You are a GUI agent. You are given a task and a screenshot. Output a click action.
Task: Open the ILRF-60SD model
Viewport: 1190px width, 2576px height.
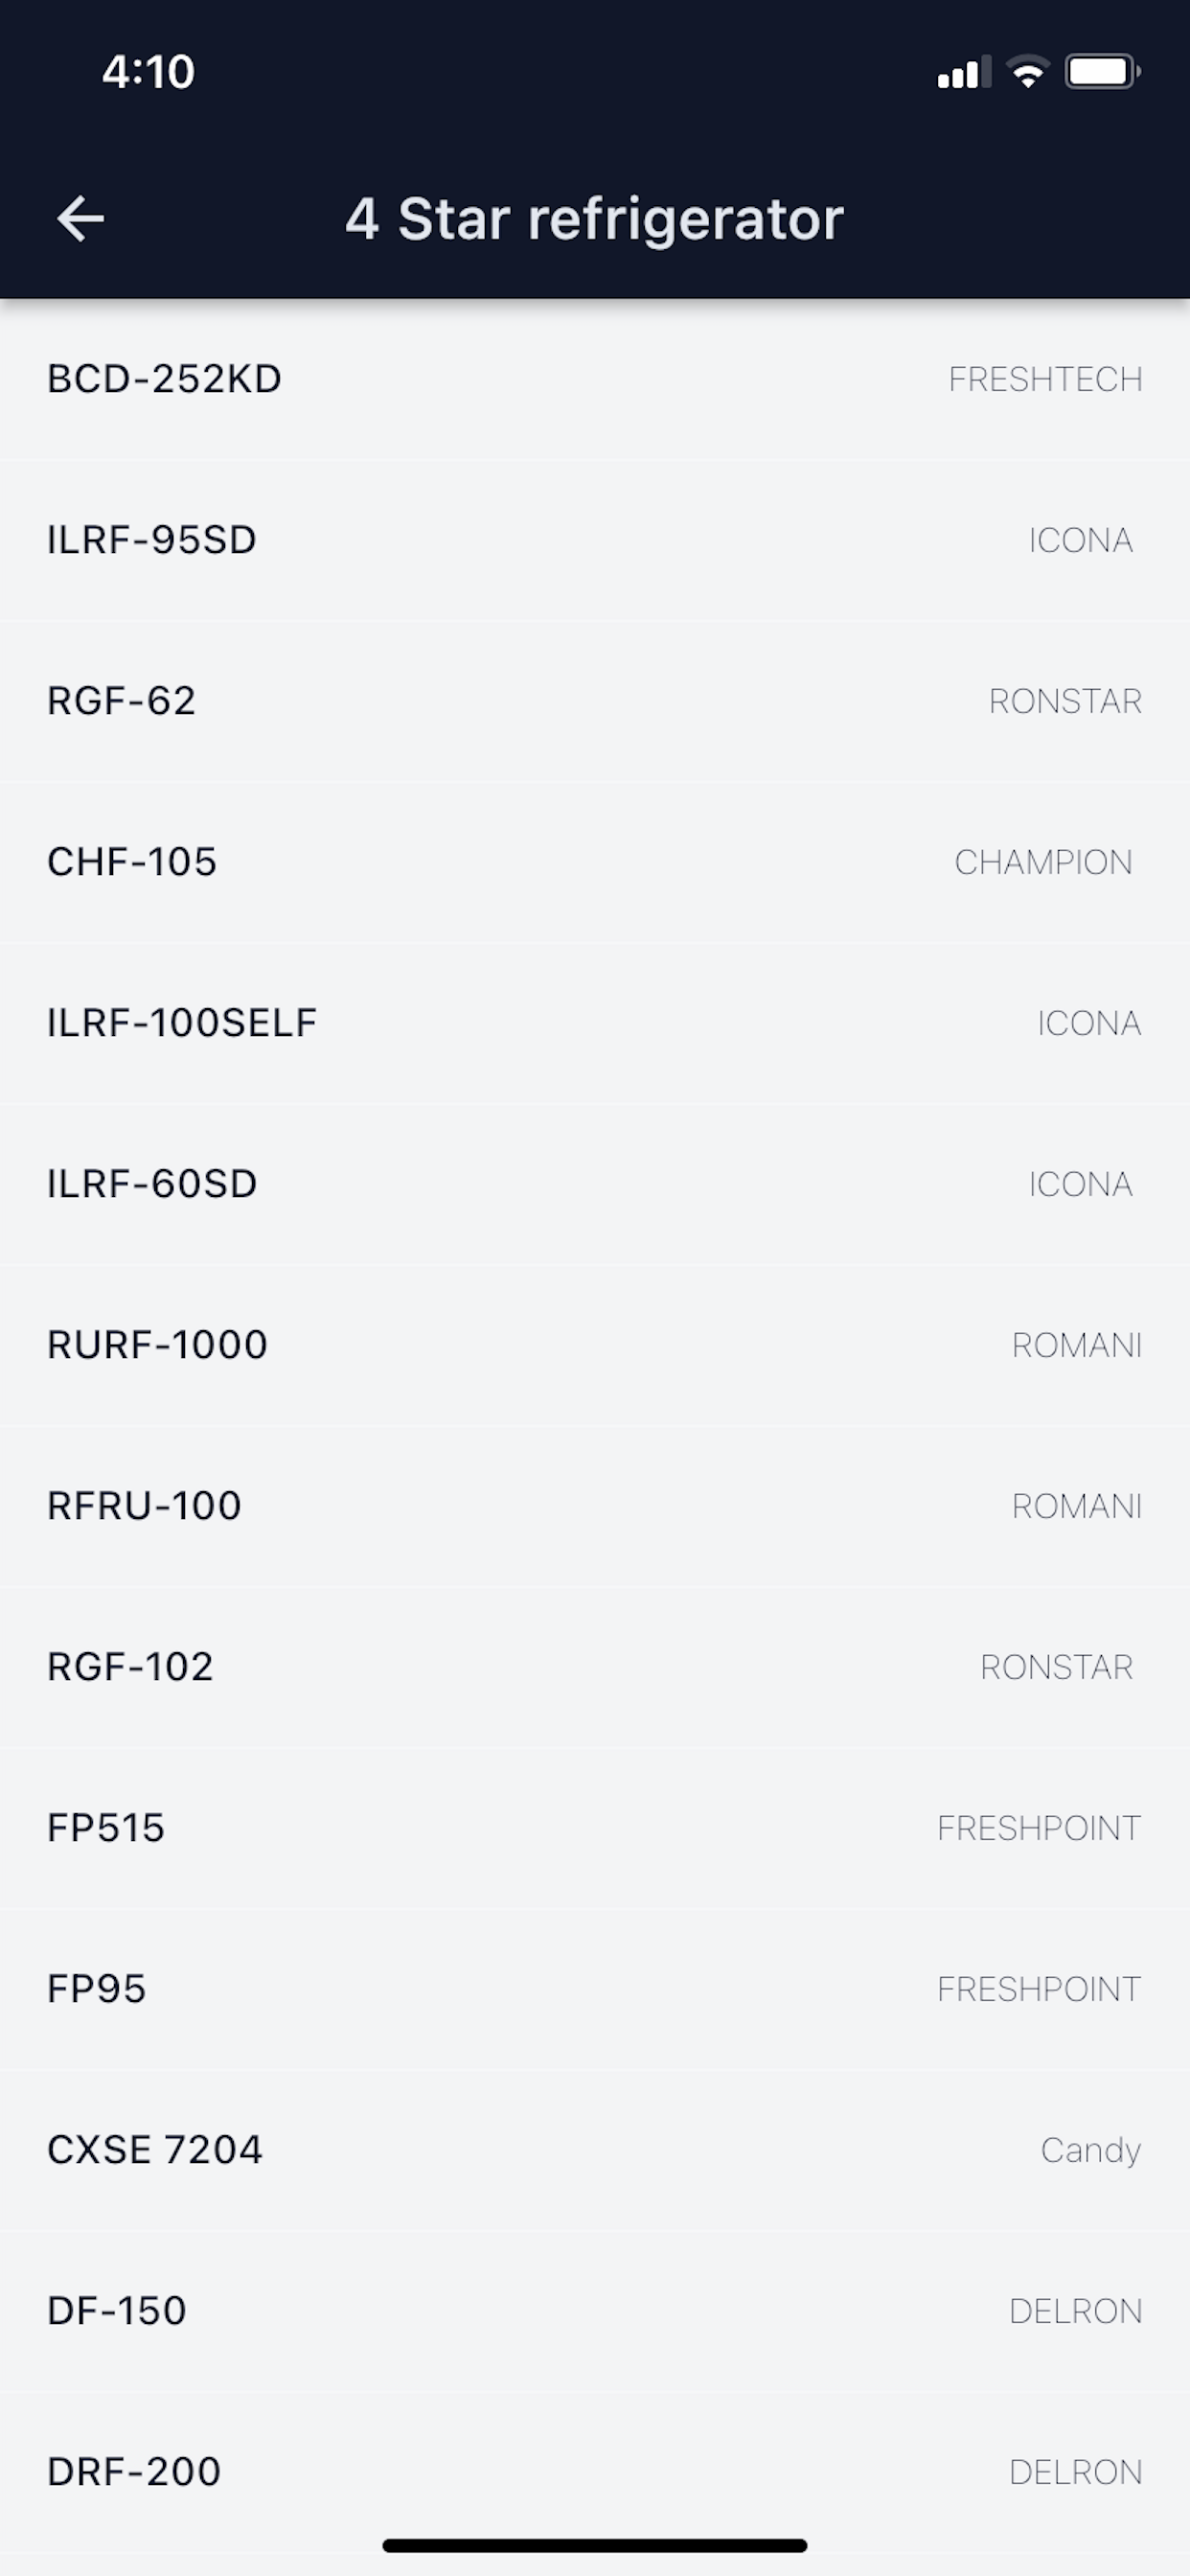coord(595,1185)
